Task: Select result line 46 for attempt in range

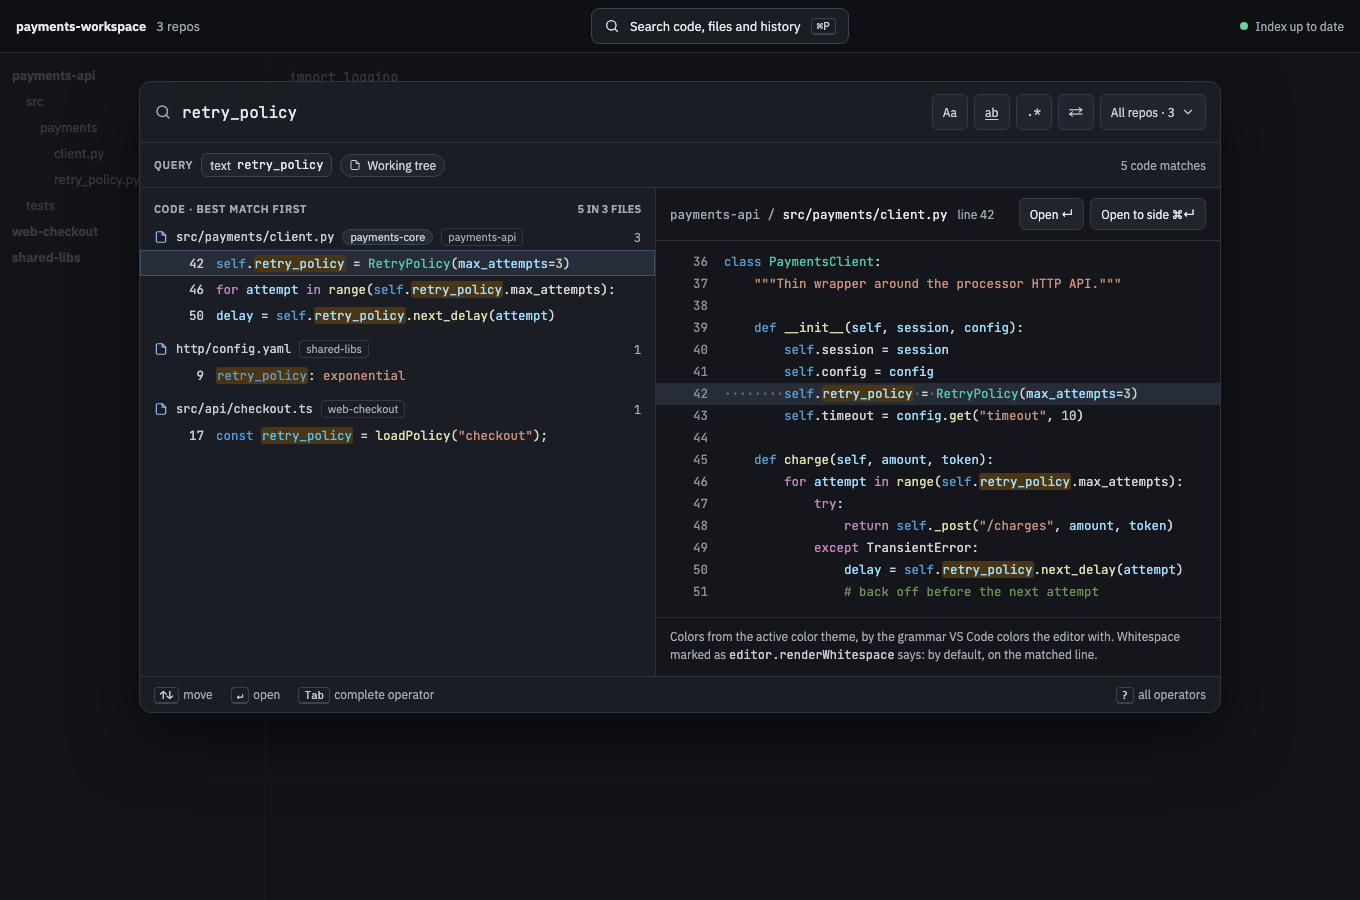Action: tap(397, 289)
